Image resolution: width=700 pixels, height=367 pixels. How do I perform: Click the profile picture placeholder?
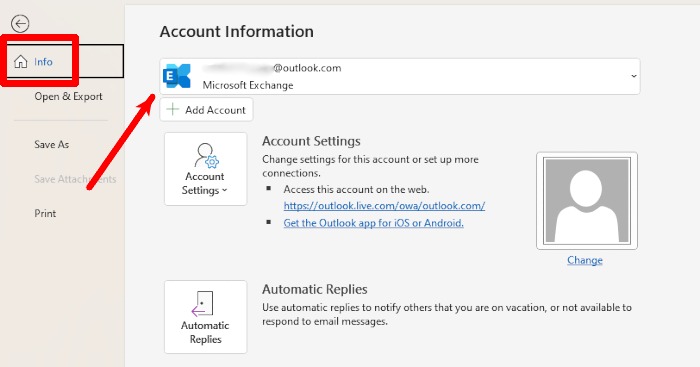click(x=587, y=200)
